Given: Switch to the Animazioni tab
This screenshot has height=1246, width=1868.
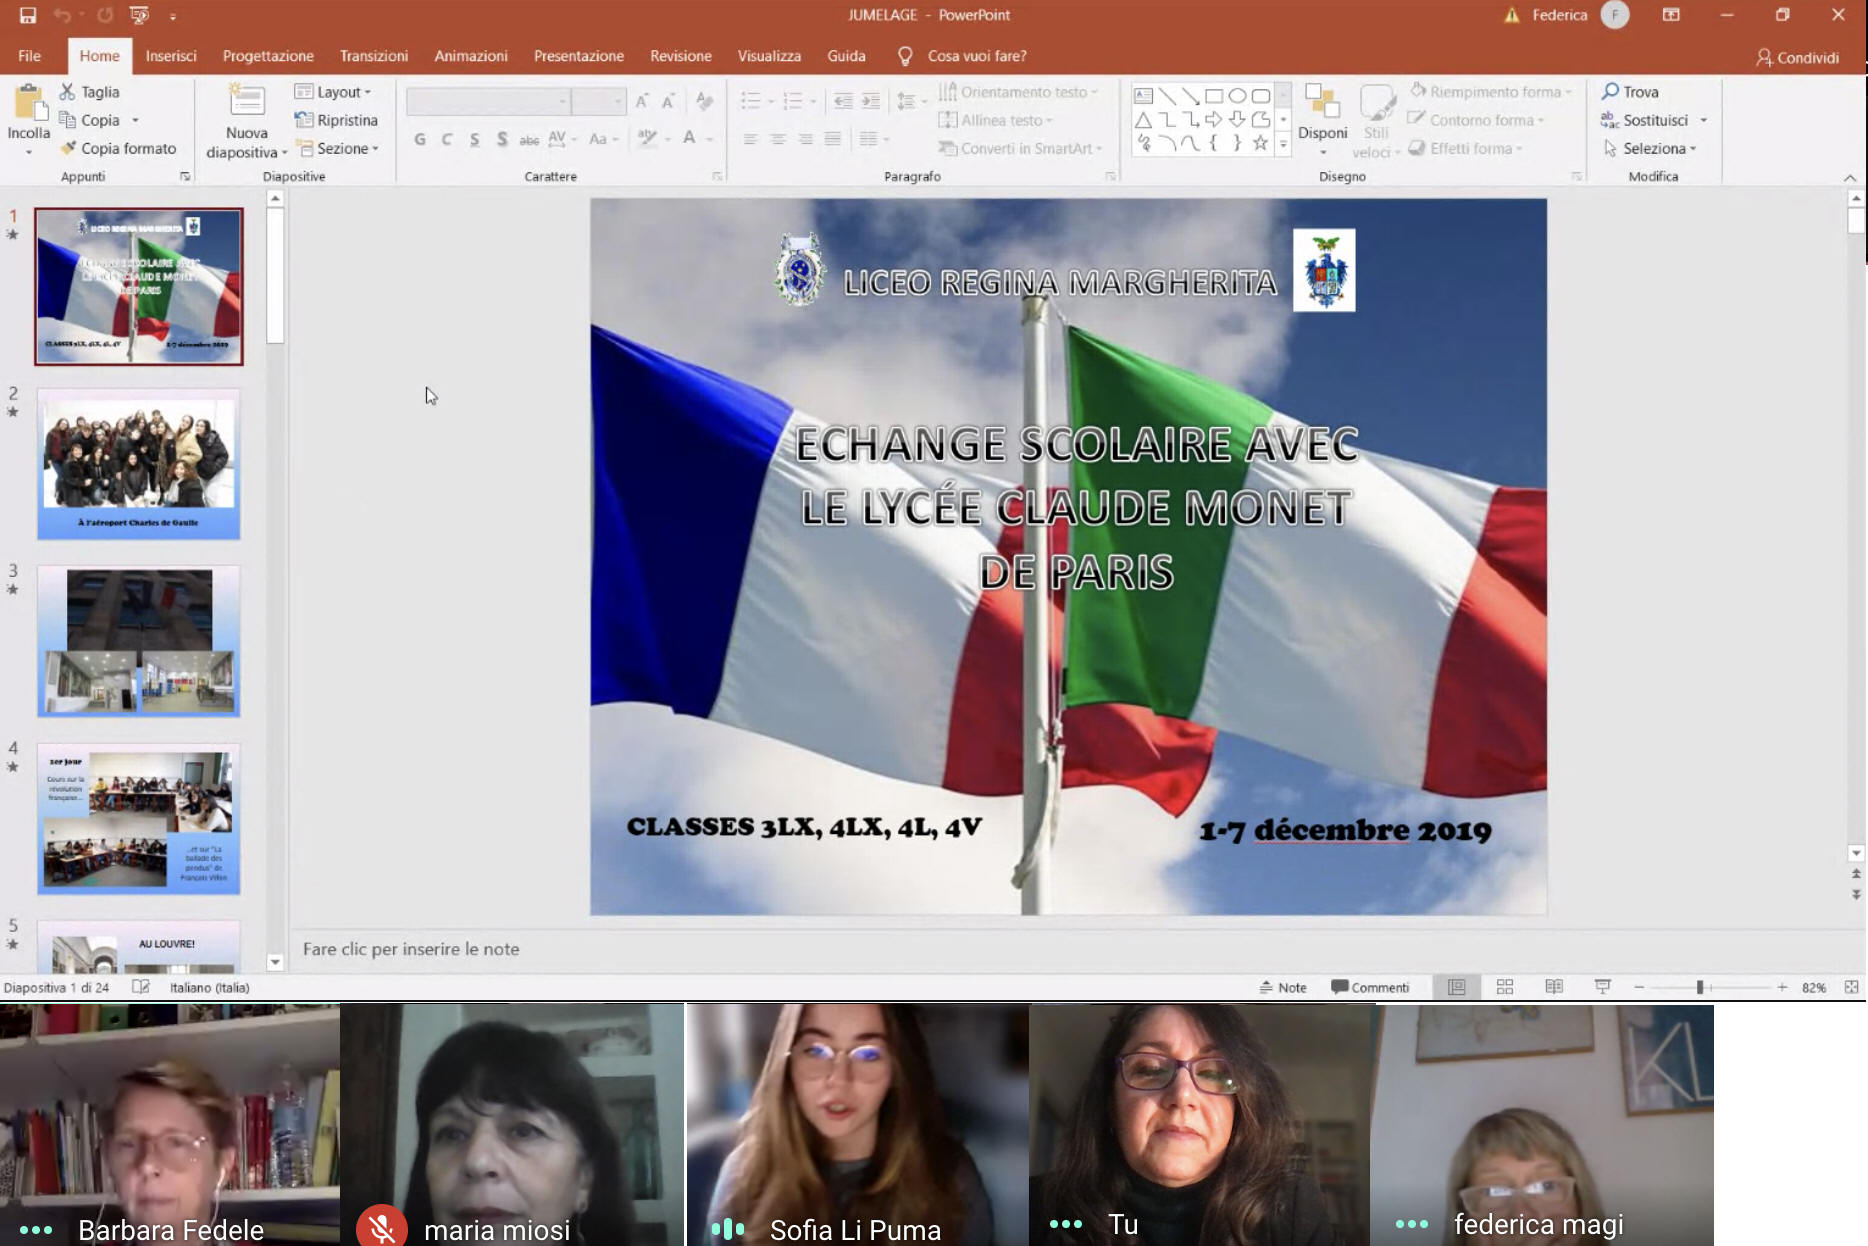Looking at the screenshot, I should tap(471, 56).
